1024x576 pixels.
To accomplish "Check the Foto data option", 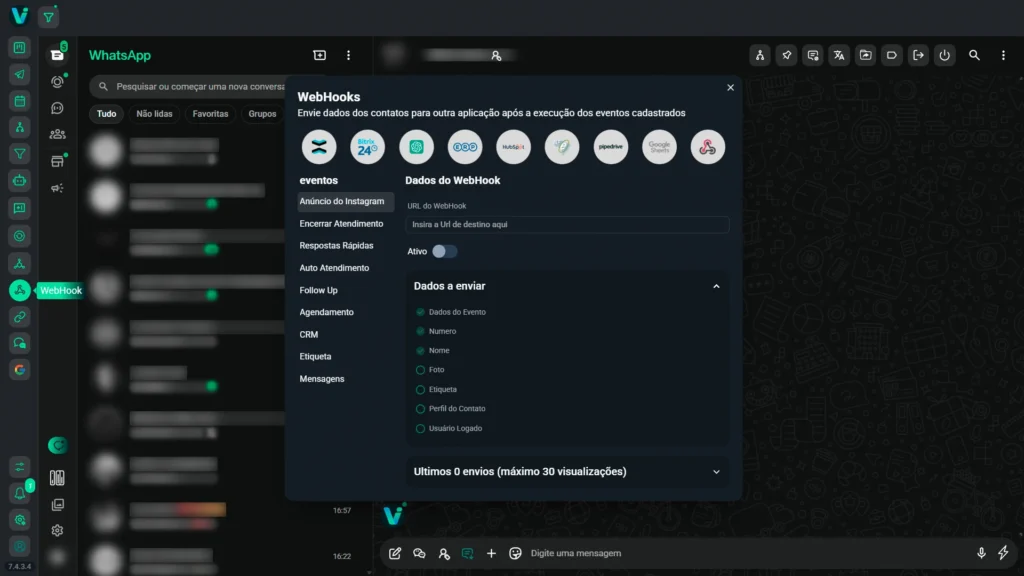I will (x=421, y=370).
